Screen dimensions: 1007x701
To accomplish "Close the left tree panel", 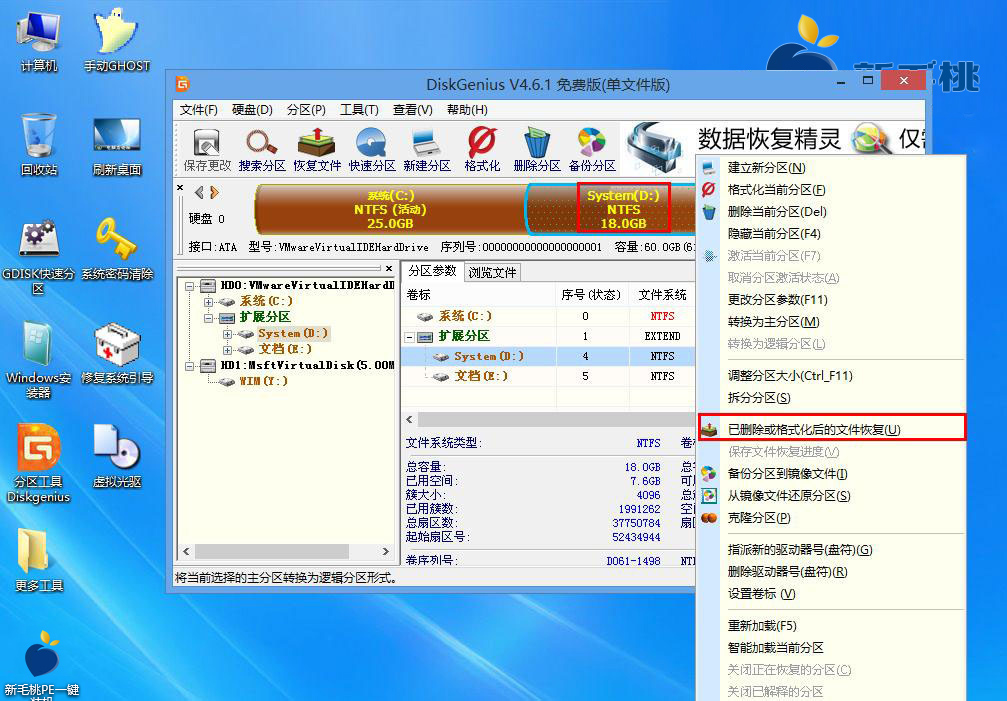I will point(389,268).
